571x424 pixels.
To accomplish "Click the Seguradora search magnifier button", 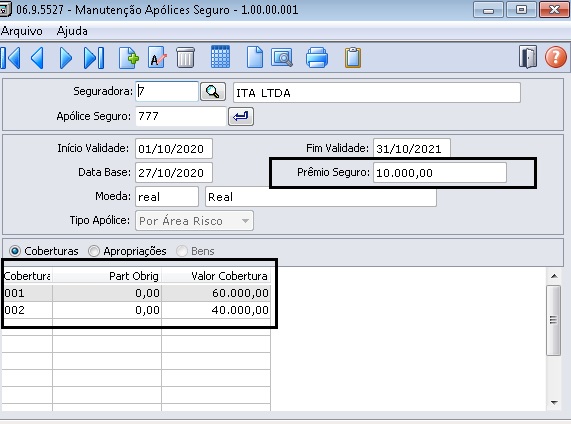I will pyautogui.click(x=213, y=92).
